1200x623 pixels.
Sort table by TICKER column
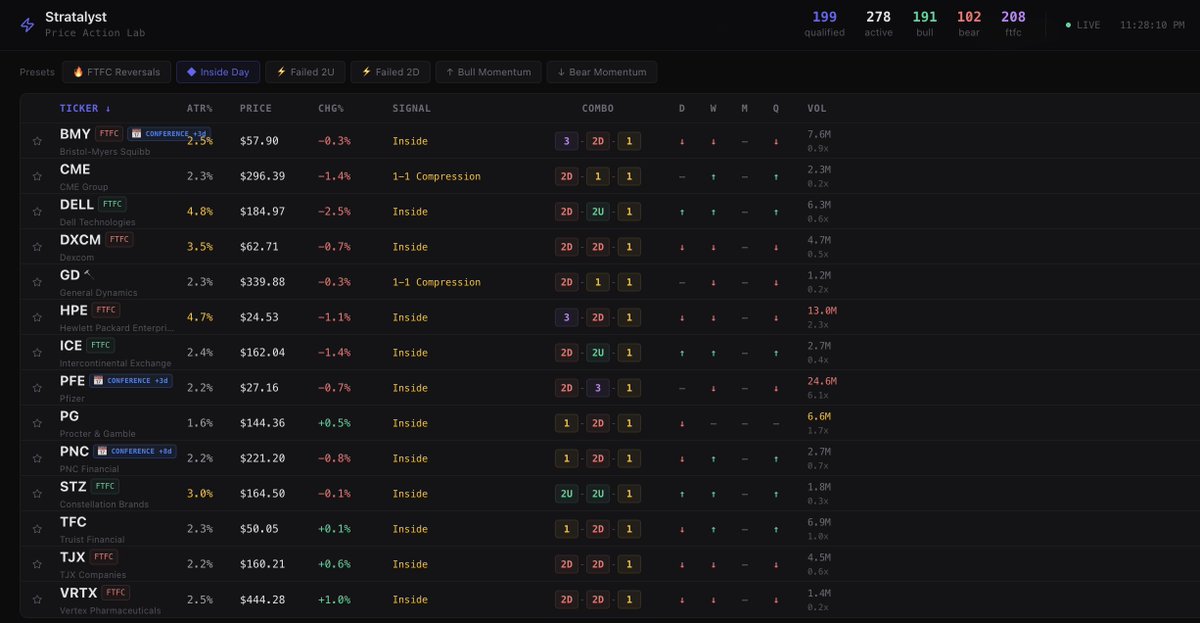pos(86,108)
